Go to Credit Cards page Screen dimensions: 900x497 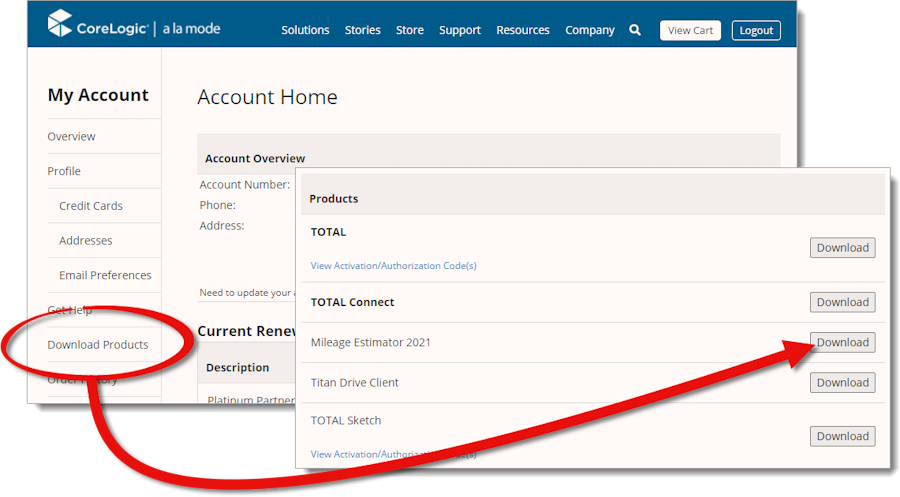click(91, 205)
